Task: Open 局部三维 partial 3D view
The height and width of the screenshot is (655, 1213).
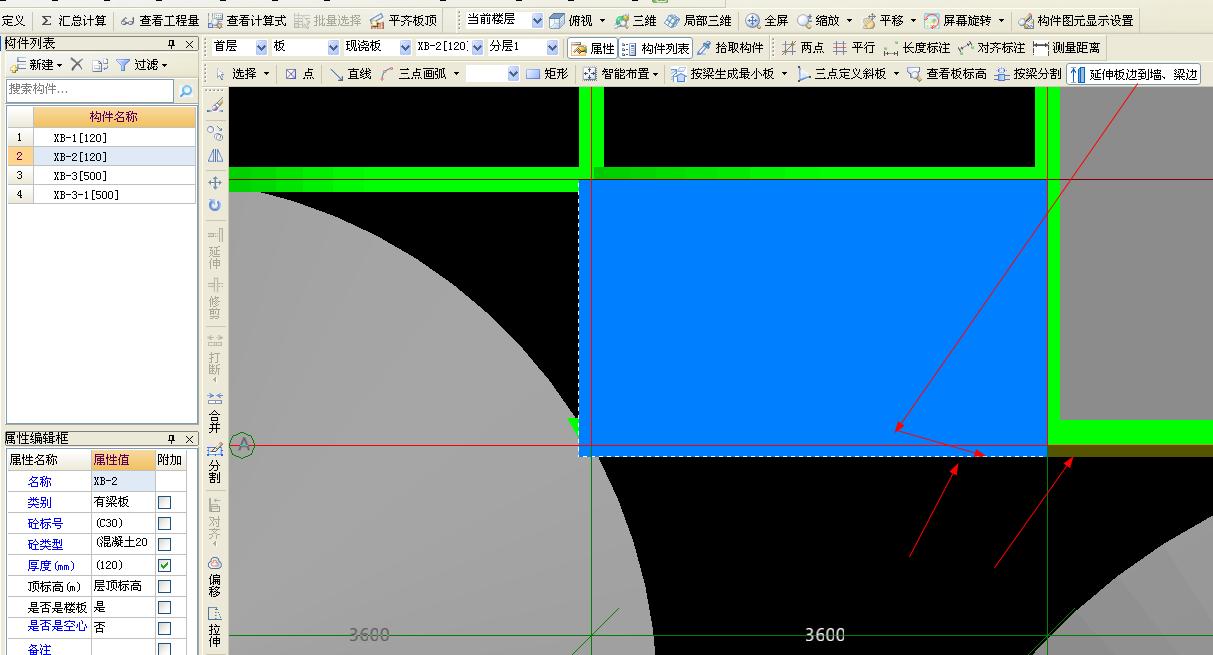Action: pyautogui.click(x=697, y=20)
